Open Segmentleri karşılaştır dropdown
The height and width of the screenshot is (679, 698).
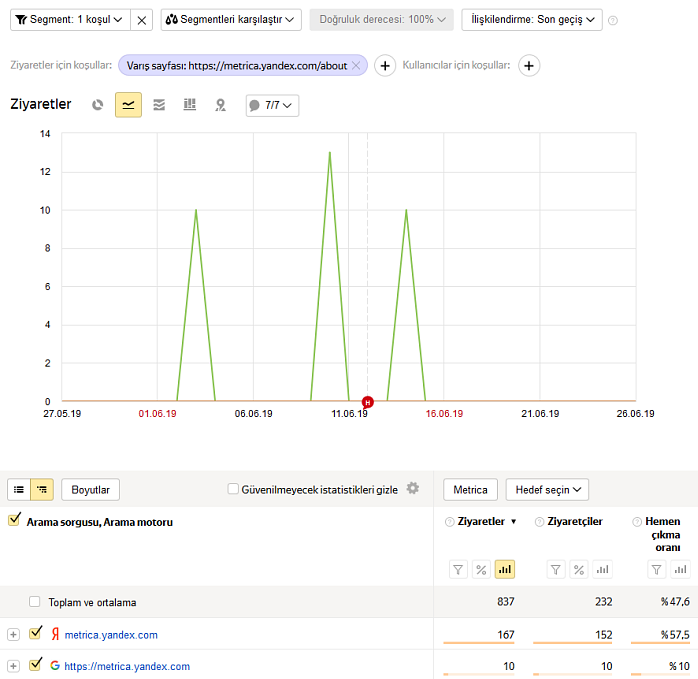[231, 20]
